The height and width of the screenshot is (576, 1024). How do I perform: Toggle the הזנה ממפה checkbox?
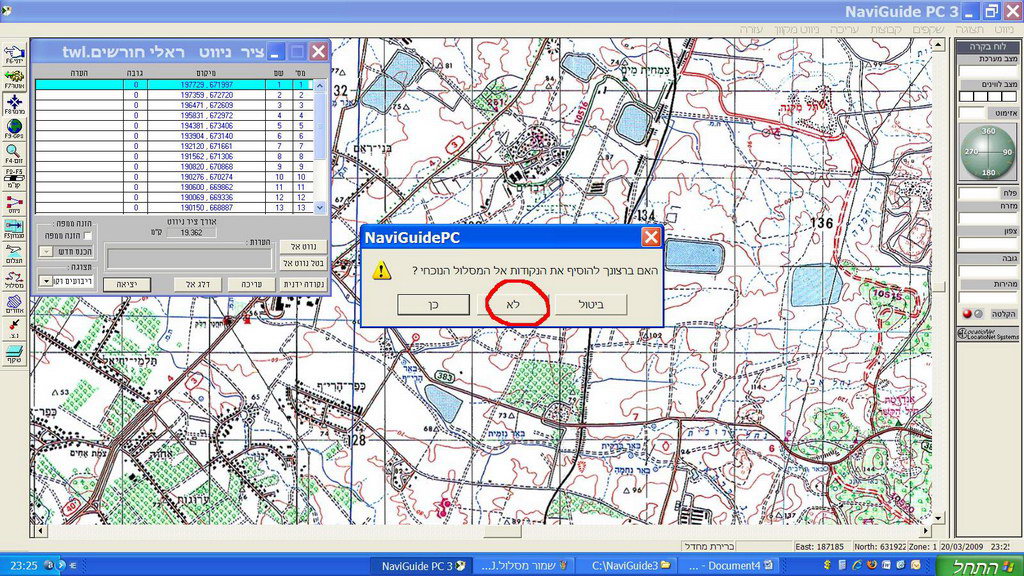pyautogui.click(x=88, y=236)
